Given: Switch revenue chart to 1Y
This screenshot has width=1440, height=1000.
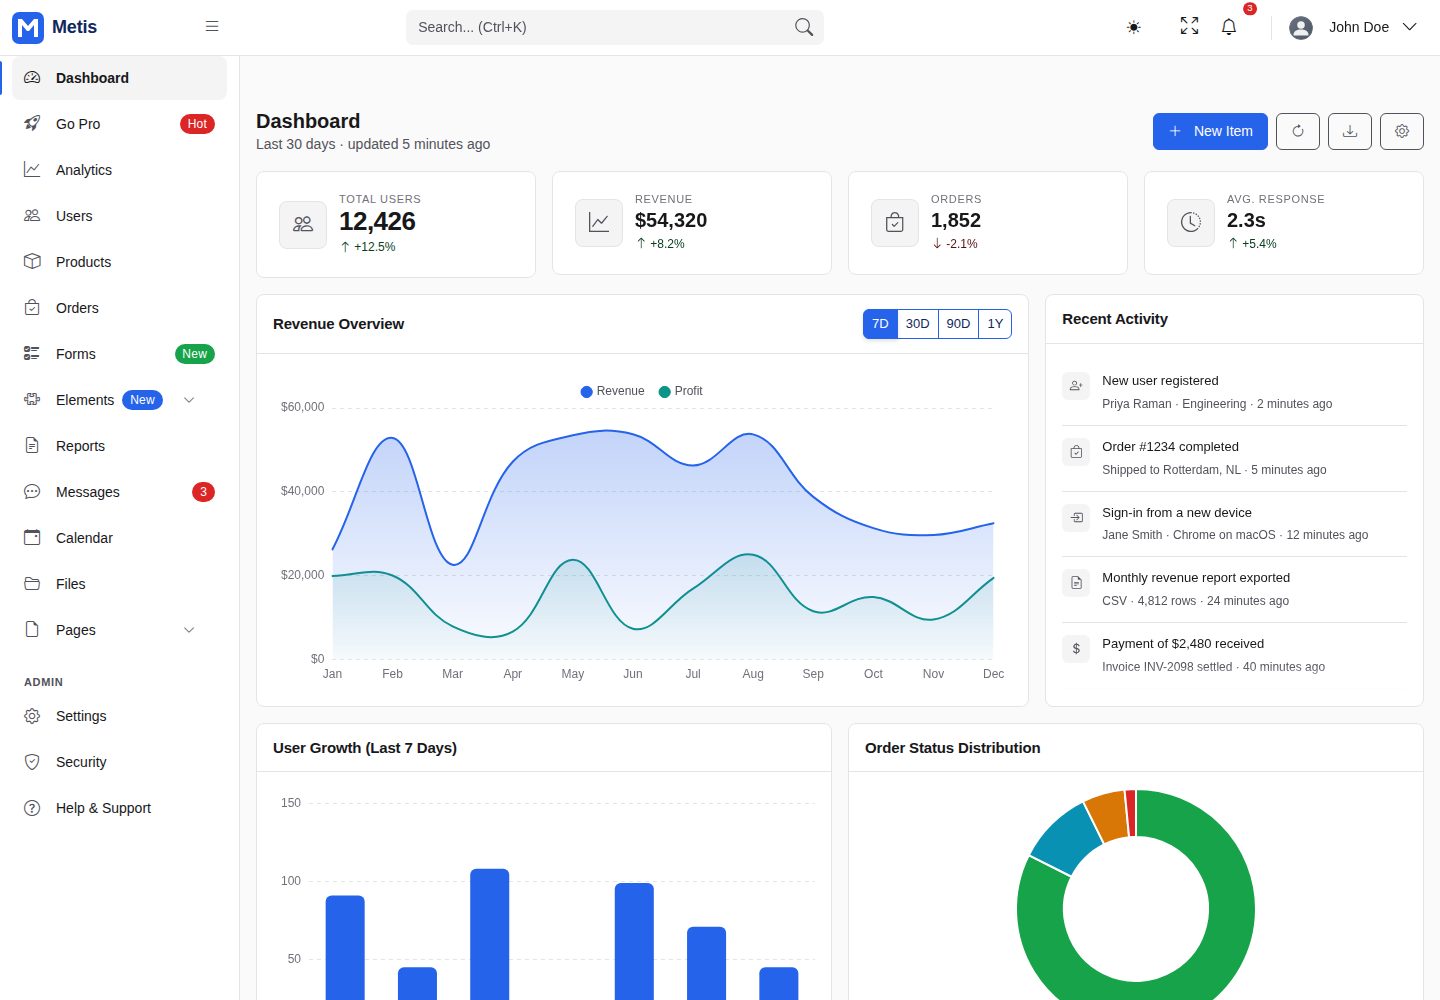Looking at the screenshot, I should pos(995,324).
